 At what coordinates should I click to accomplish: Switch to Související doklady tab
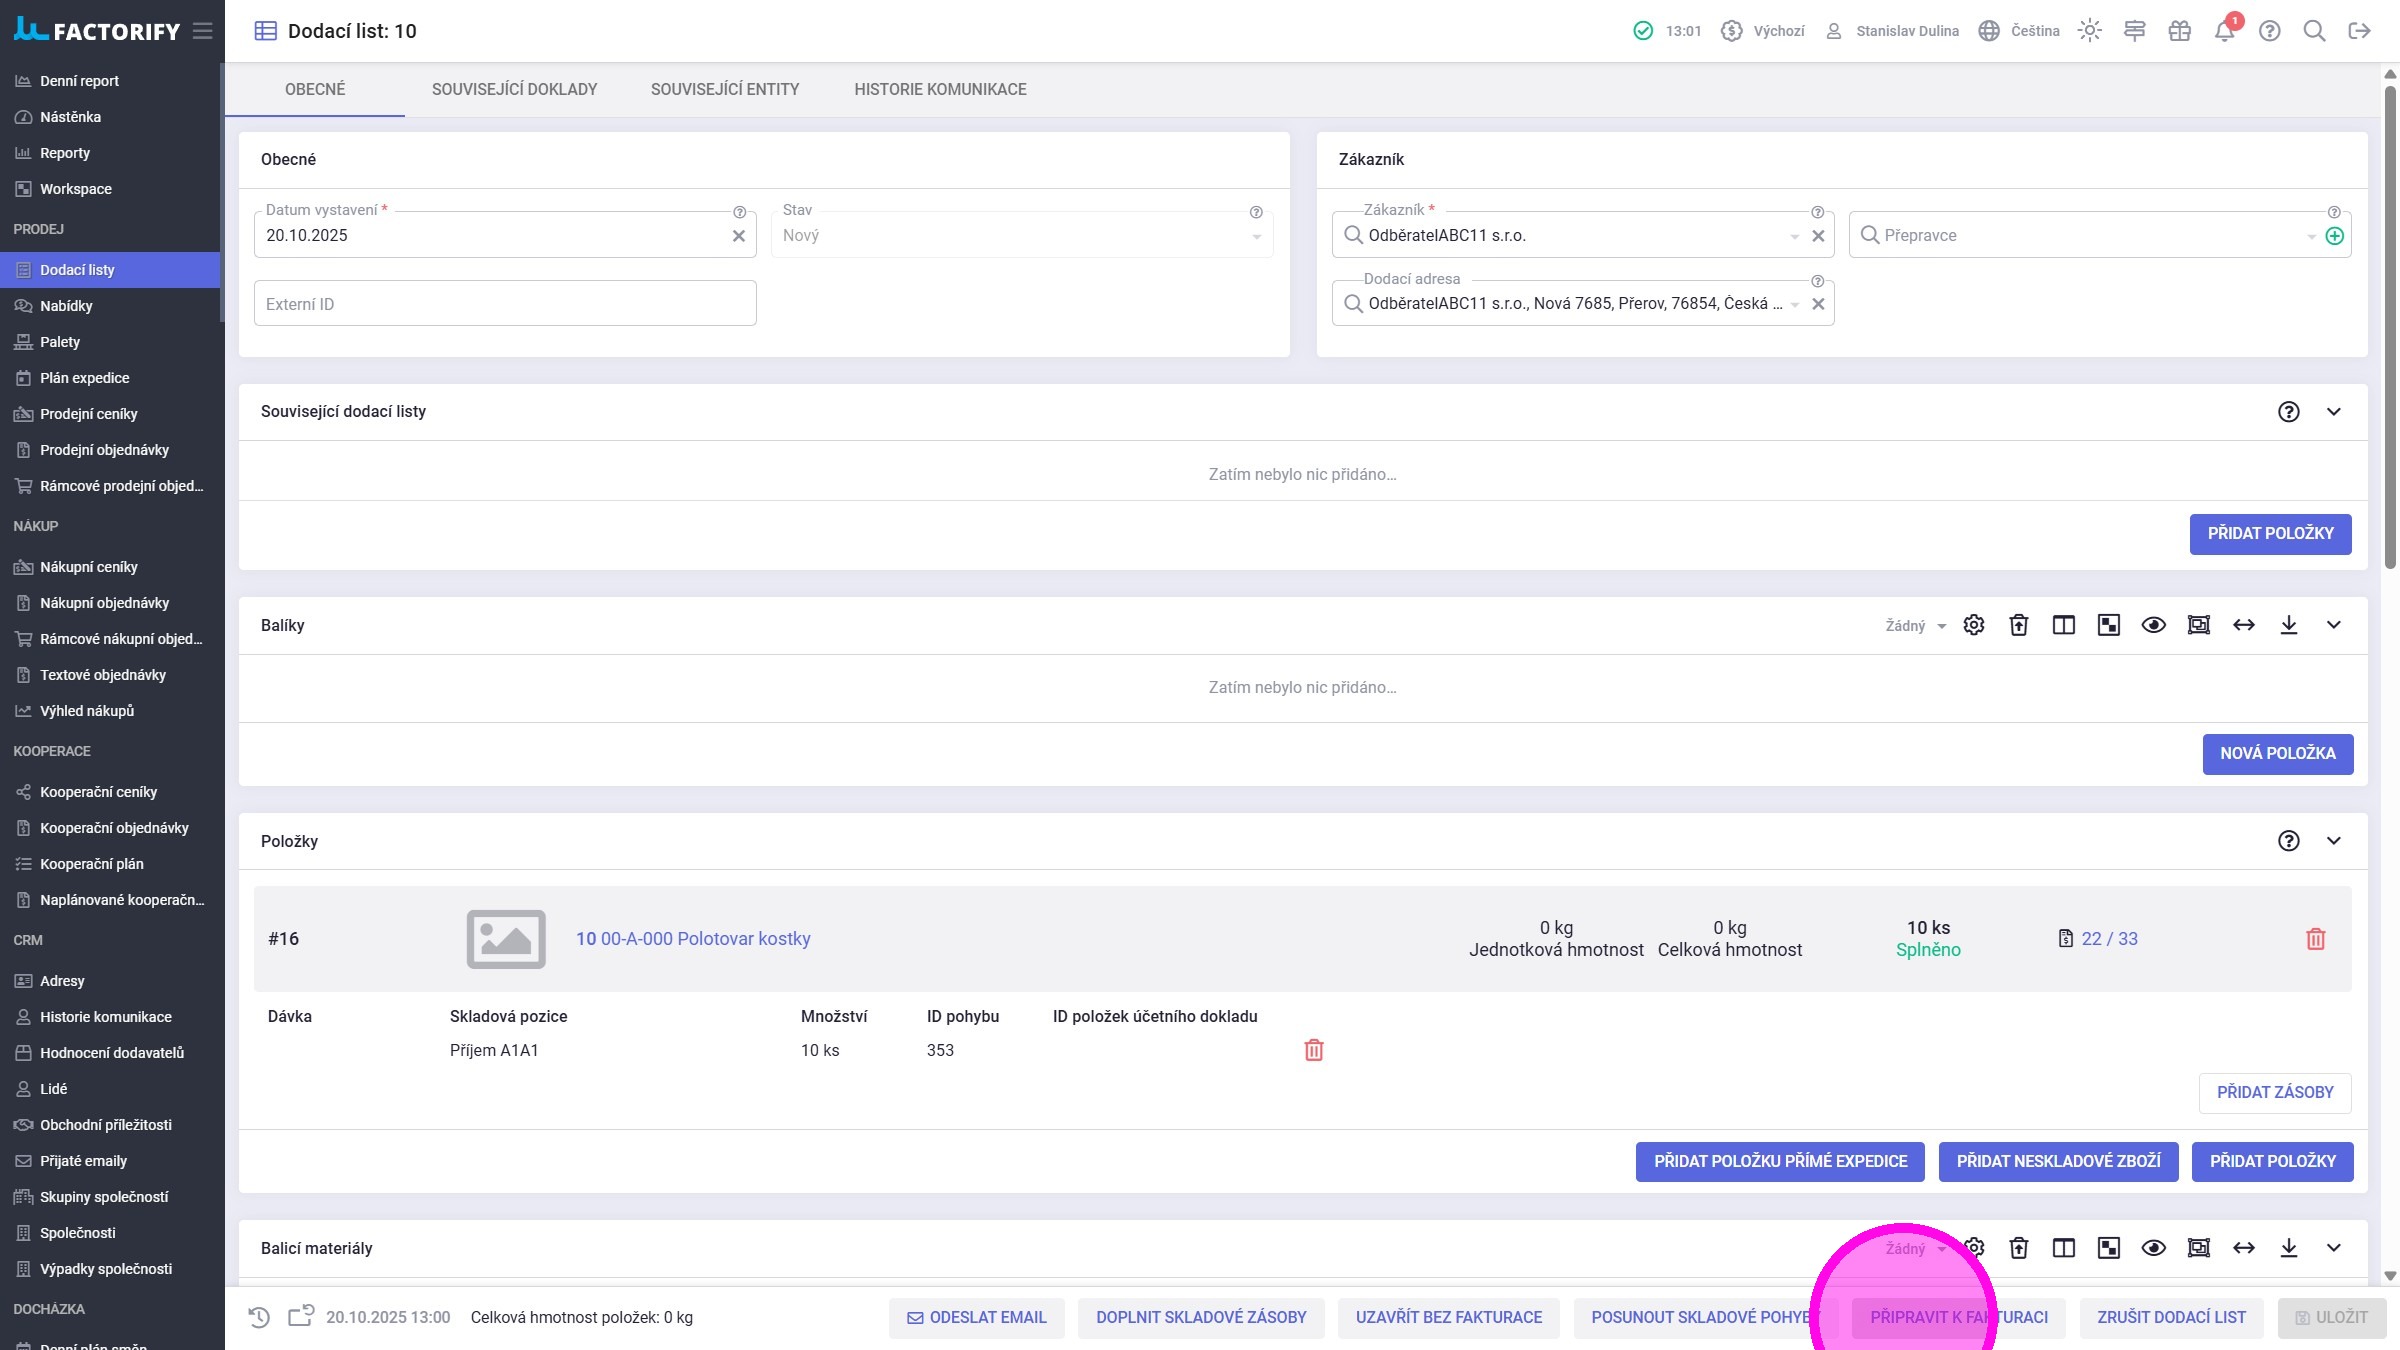point(514,89)
